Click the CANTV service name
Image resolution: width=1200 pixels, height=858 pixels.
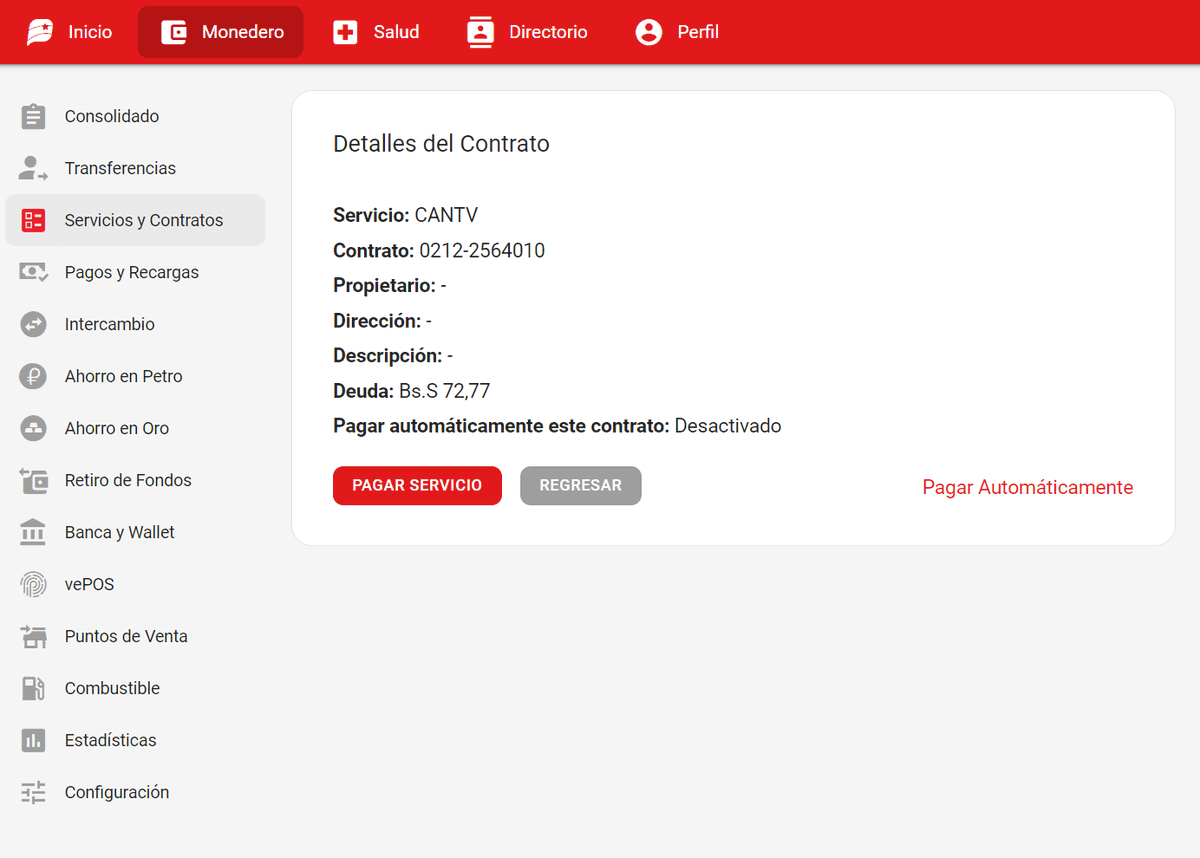tap(446, 215)
